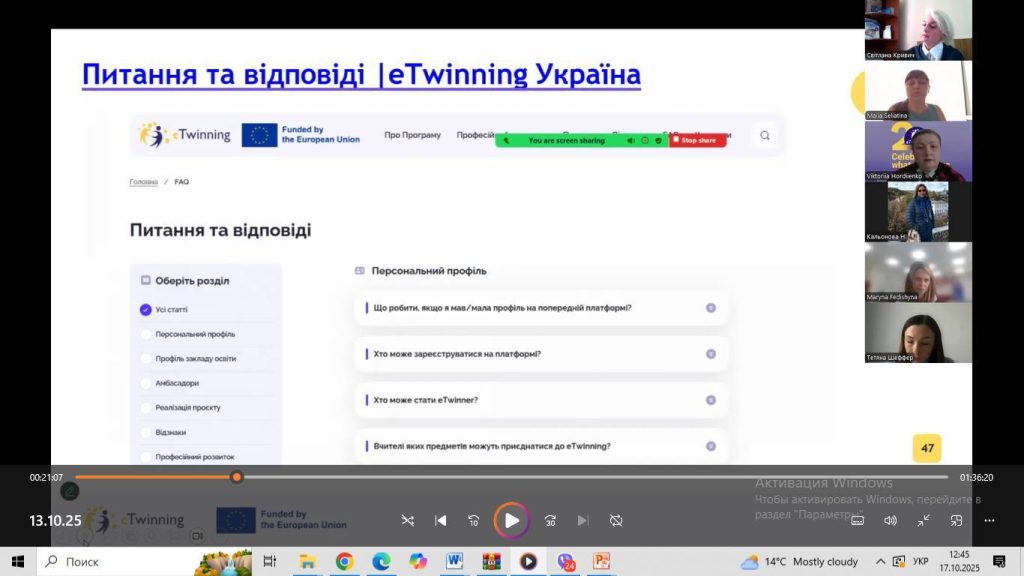Click the subtitles/captions icon
Image resolution: width=1024 pixels, height=576 pixels.
(x=857, y=520)
